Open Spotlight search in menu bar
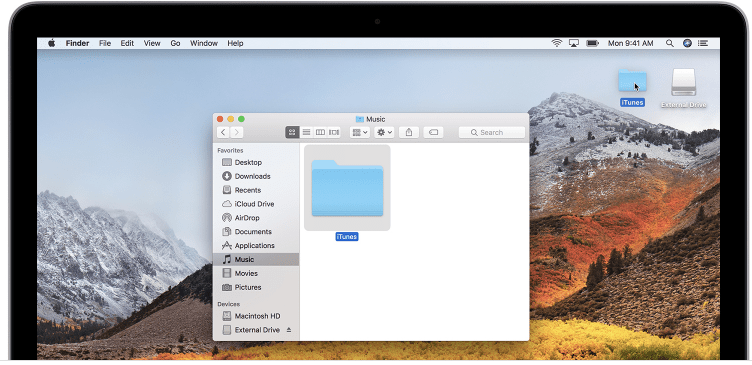The height and width of the screenshot is (365, 752). pos(670,43)
